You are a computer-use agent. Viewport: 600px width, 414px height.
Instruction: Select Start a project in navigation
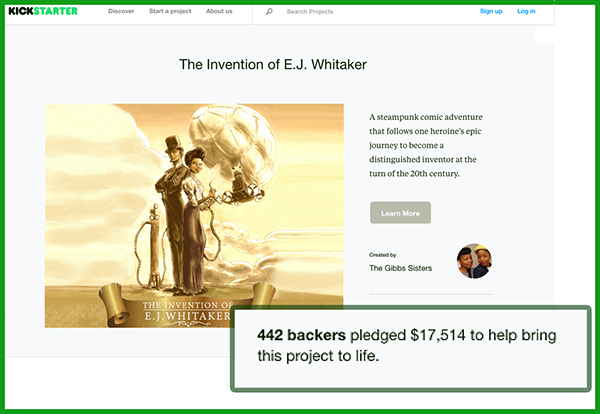[170, 11]
